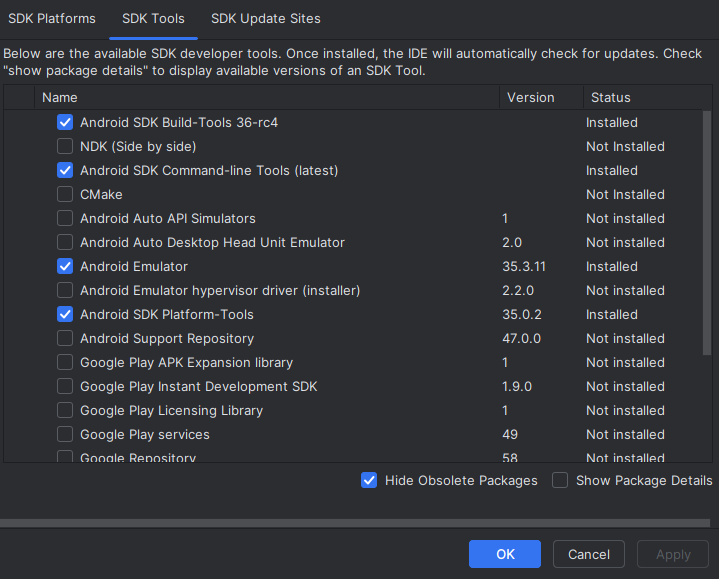The height and width of the screenshot is (579, 719).
Task: Check Android Emulator hypervisor driver checkbox
Action: click(x=65, y=290)
